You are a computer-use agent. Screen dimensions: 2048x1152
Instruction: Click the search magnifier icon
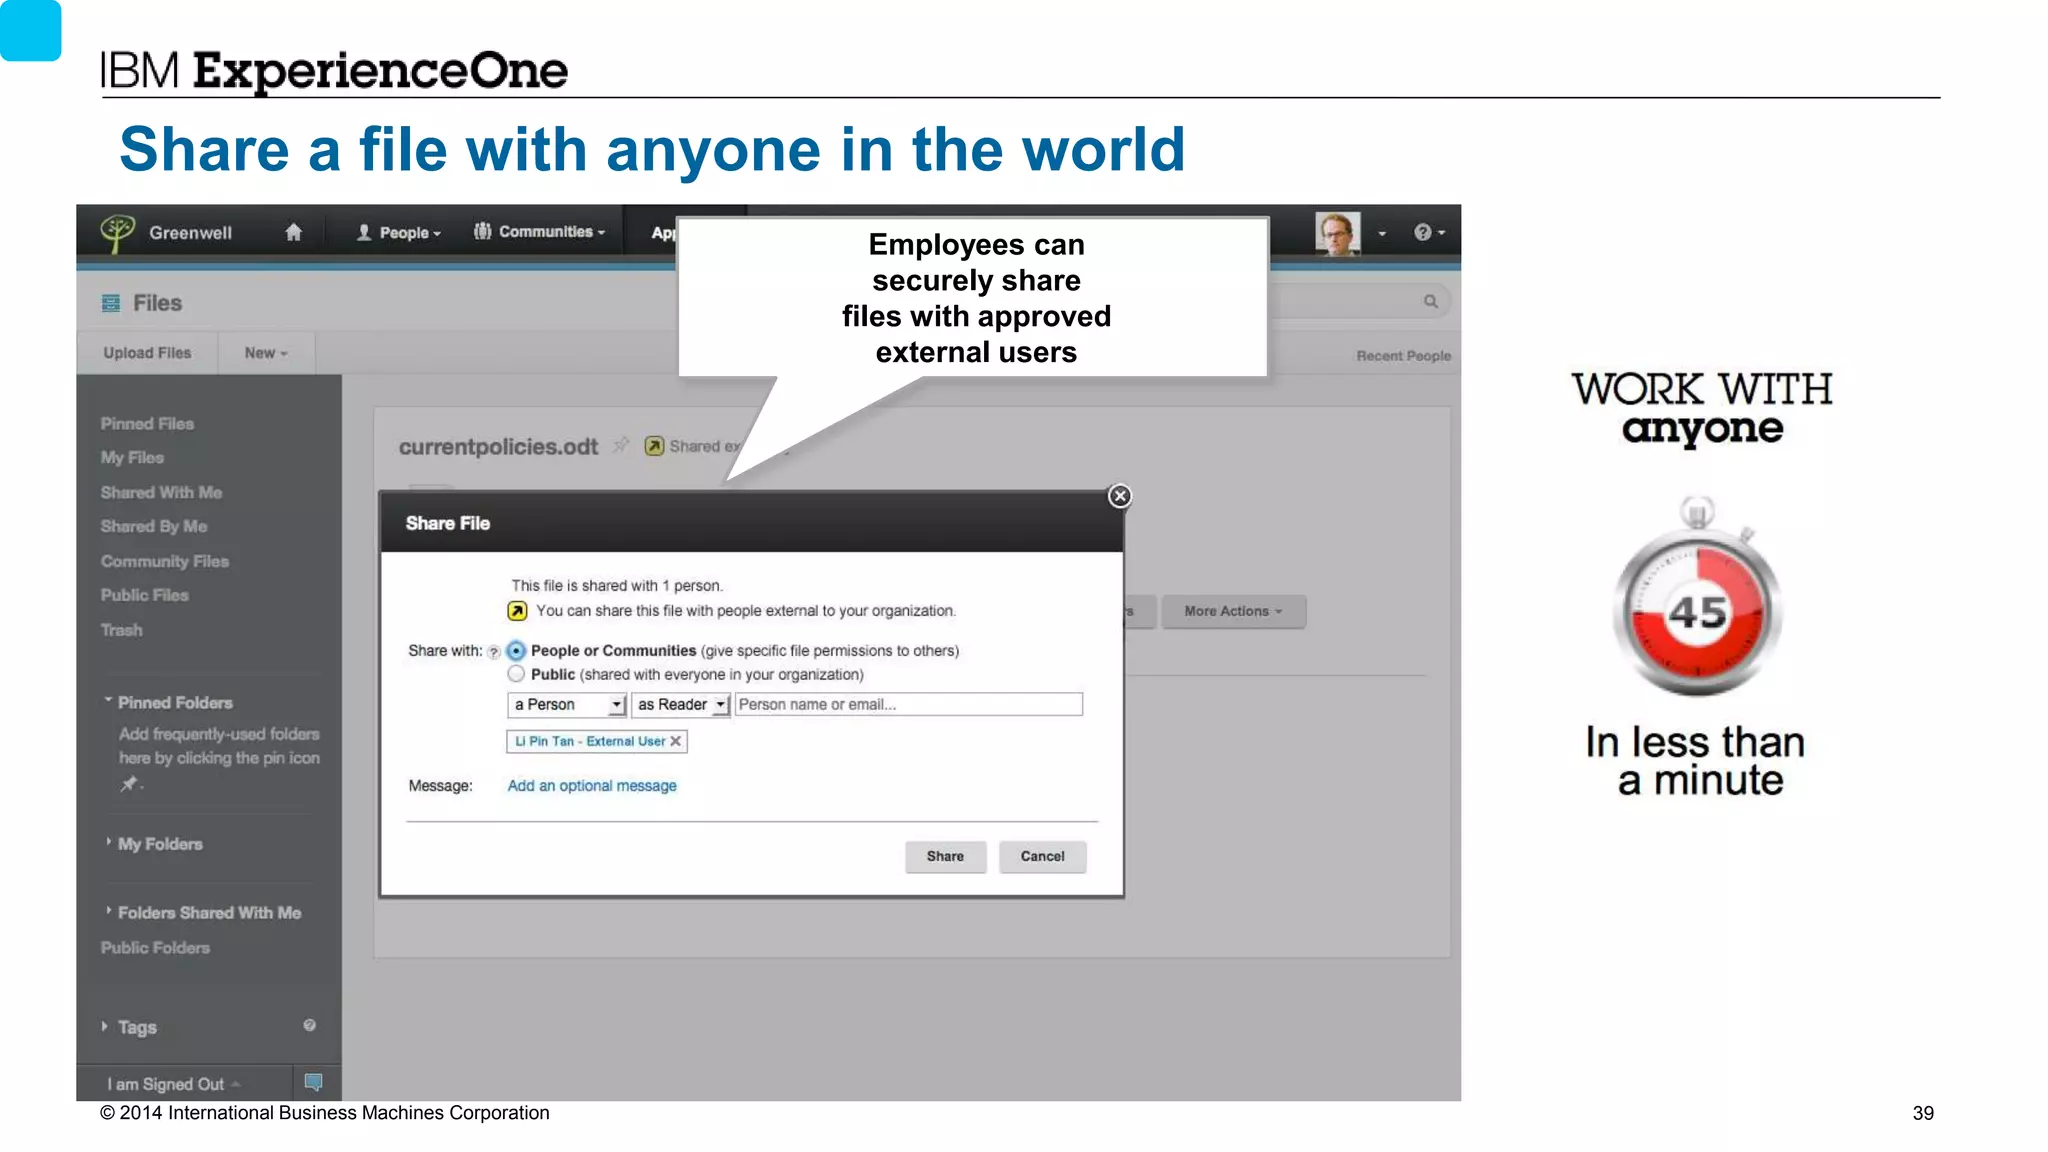point(1431,301)
